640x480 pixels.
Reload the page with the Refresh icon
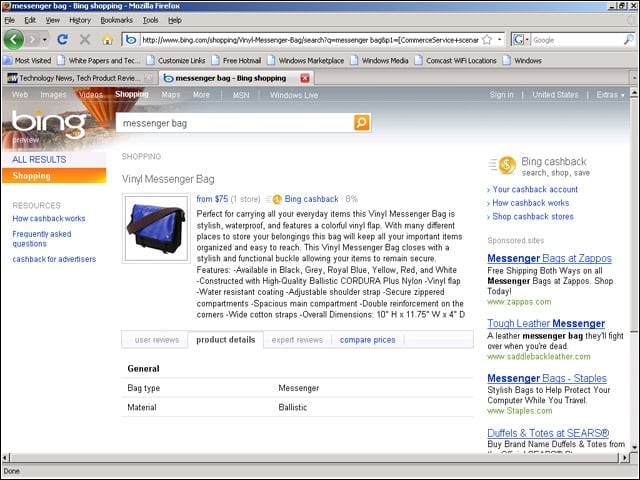62,40
